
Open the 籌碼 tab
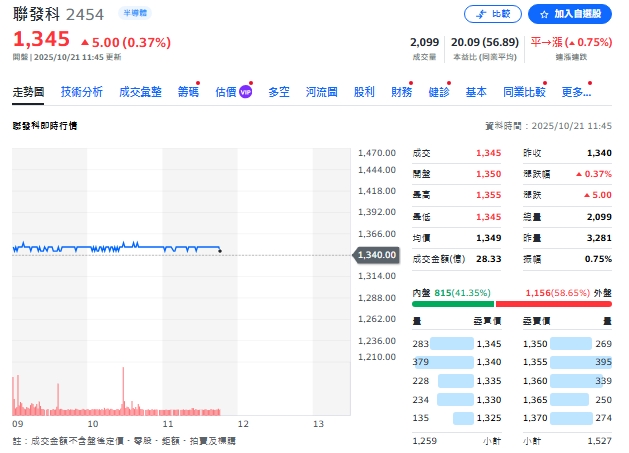tap(188, 92)
